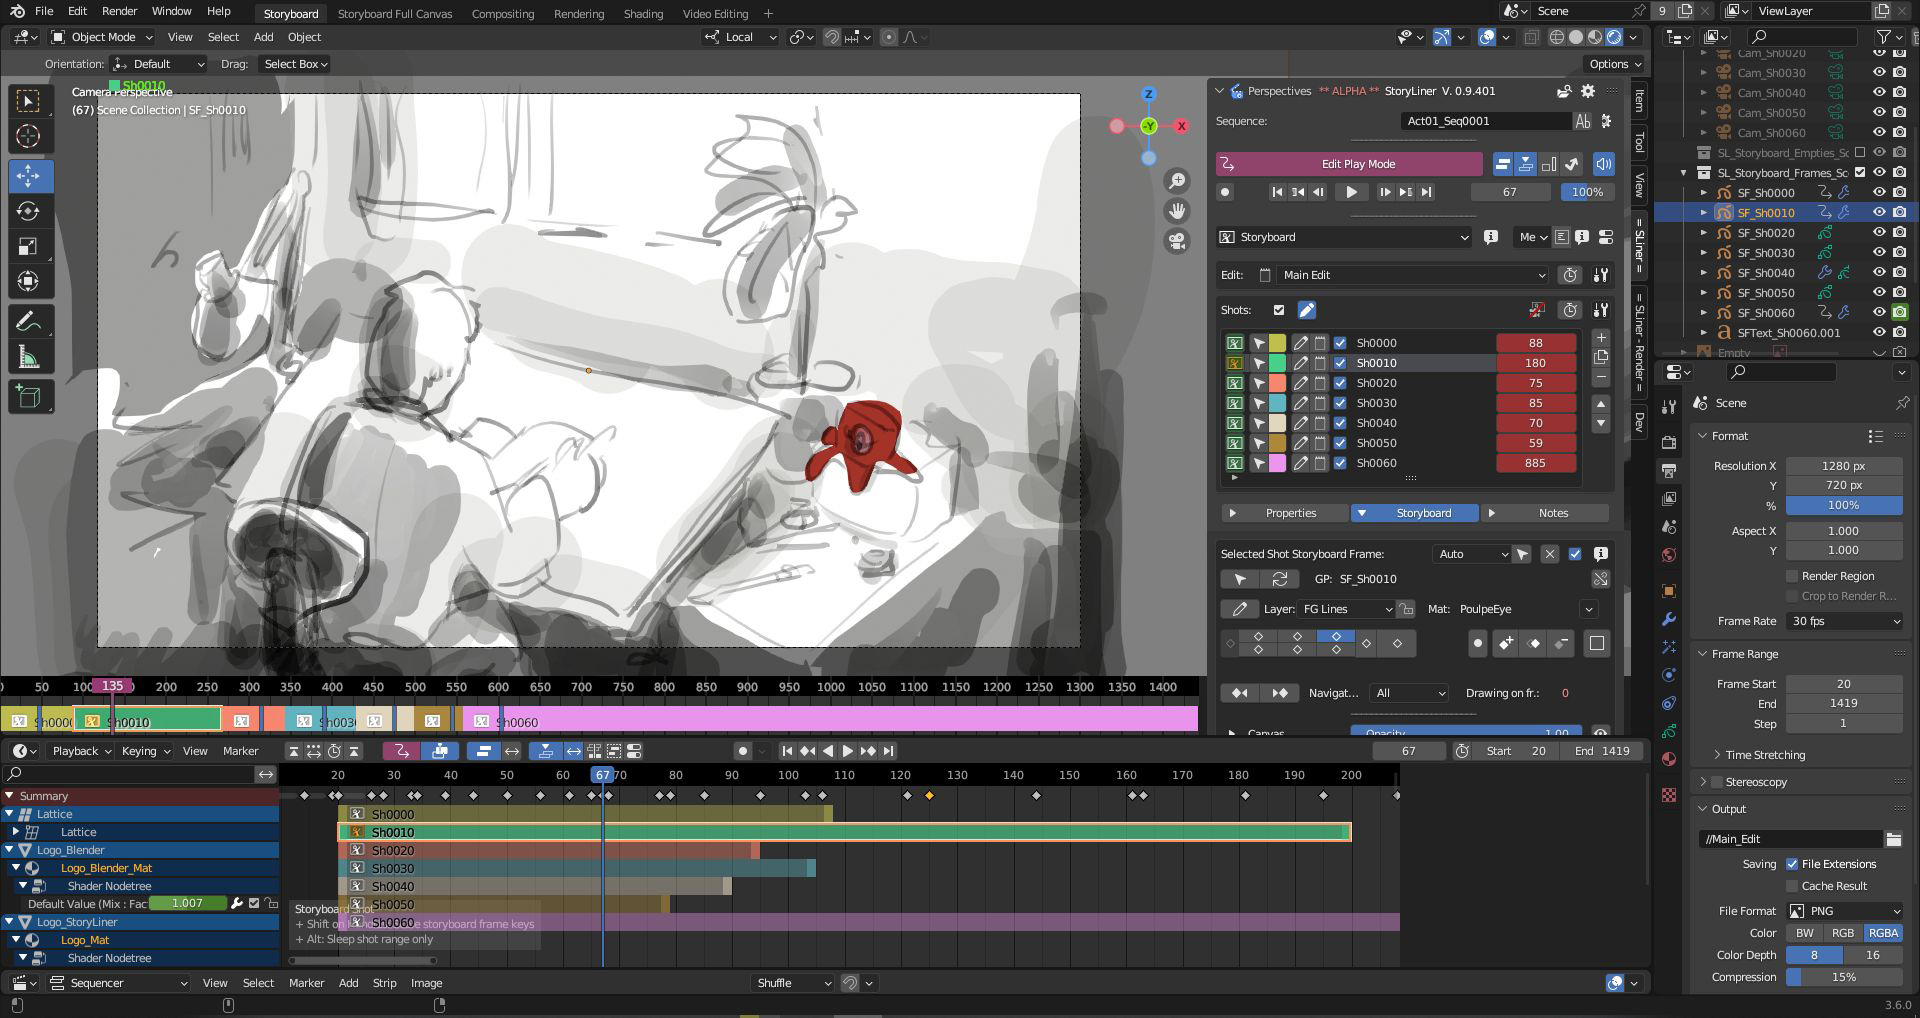Switch to the Compositing workspace tab
This screenshot has width=1920, height=1018.
click(x=502, y=14)
